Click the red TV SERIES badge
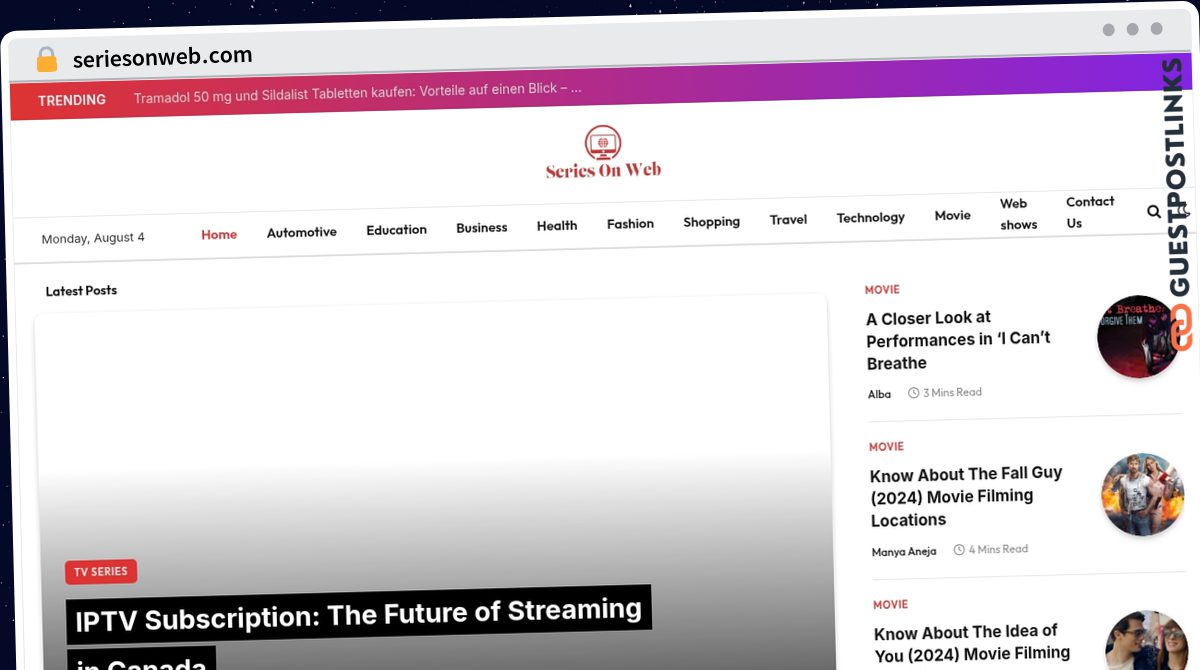 (101, 571)
